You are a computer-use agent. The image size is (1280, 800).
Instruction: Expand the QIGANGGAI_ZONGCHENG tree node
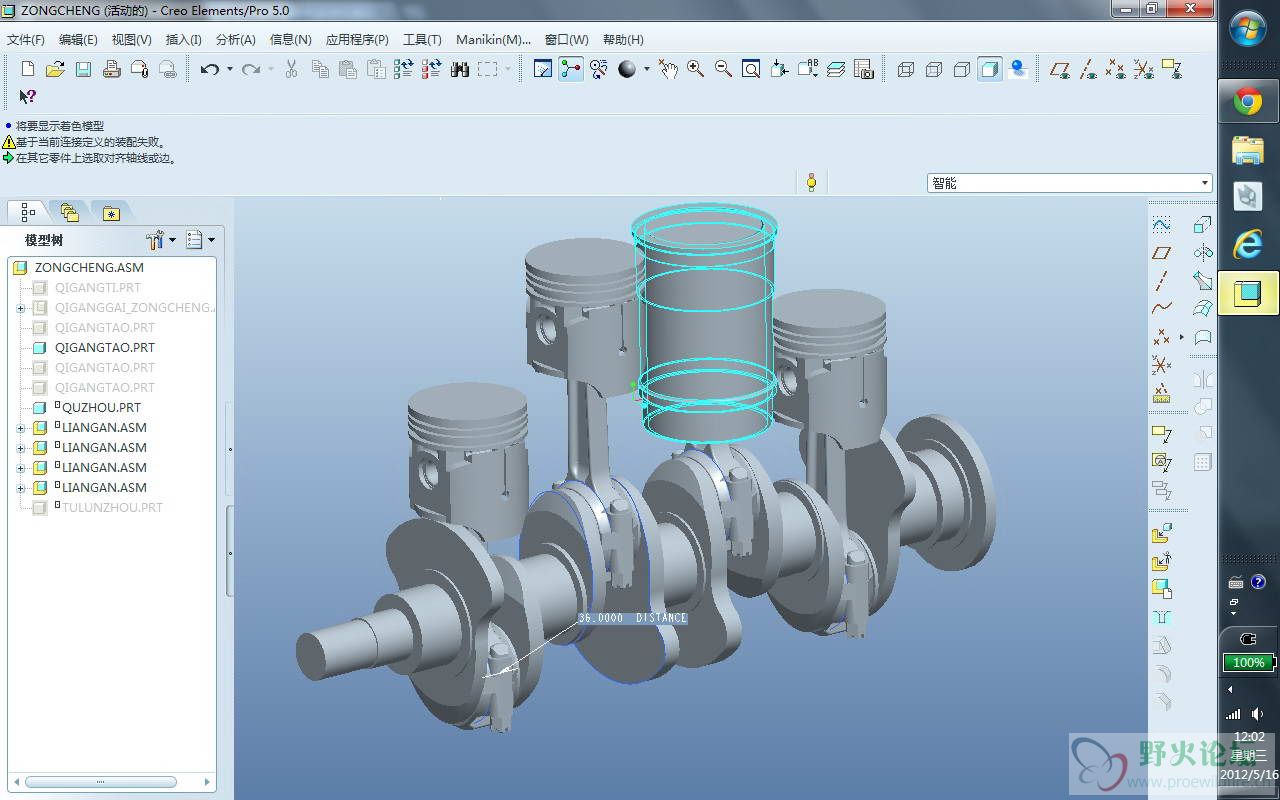(20, 308)
